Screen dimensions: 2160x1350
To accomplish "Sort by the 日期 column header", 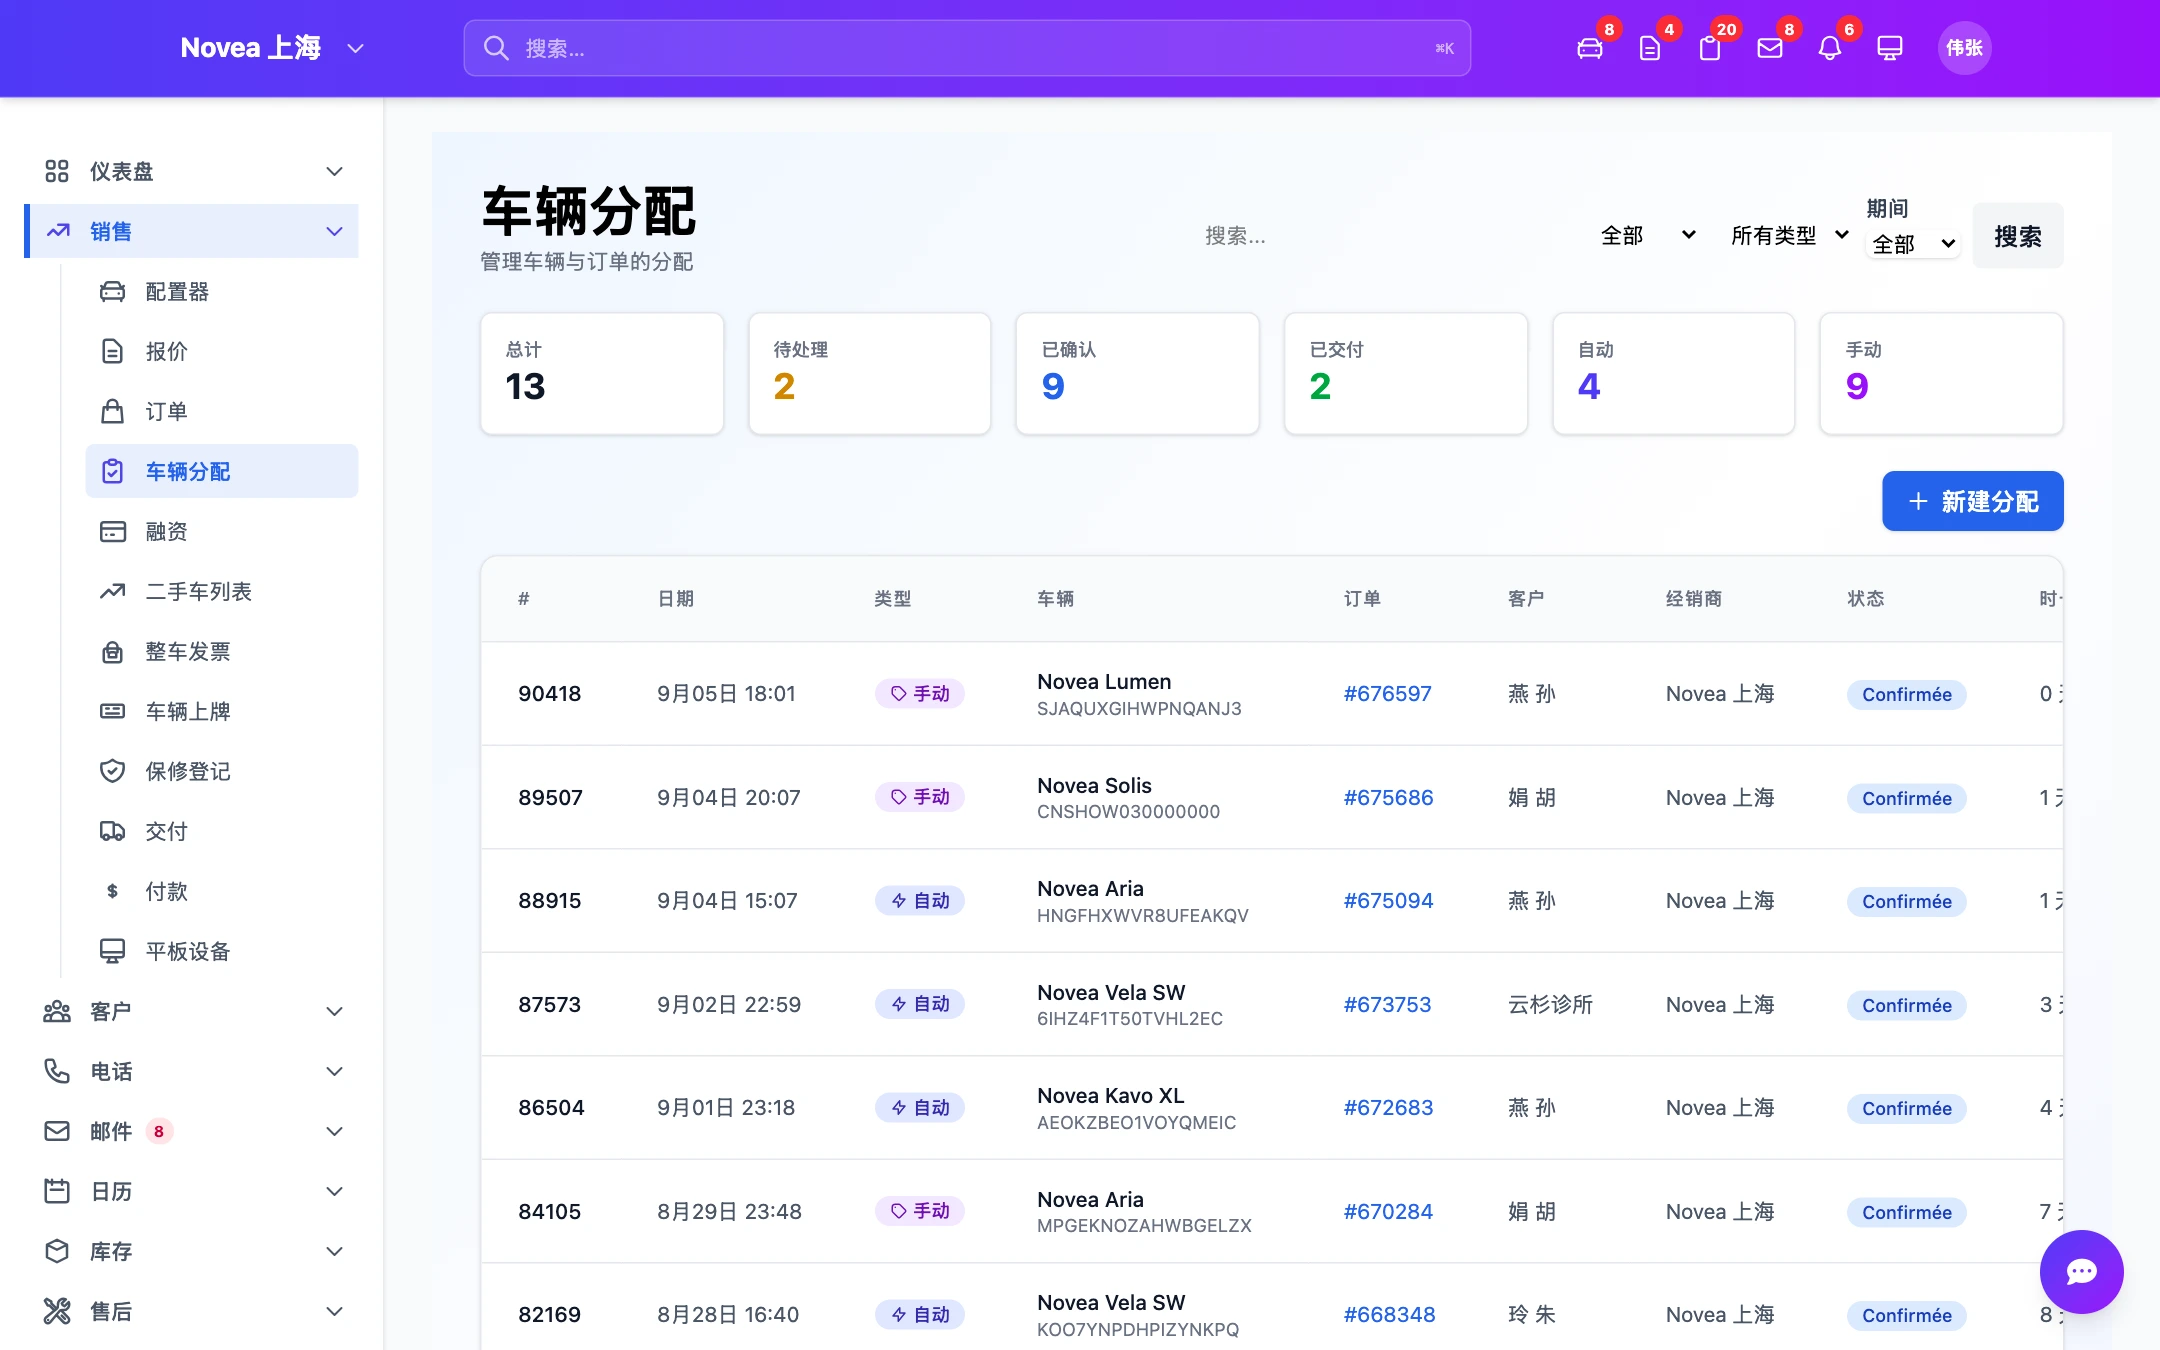I will coord(676,598).
